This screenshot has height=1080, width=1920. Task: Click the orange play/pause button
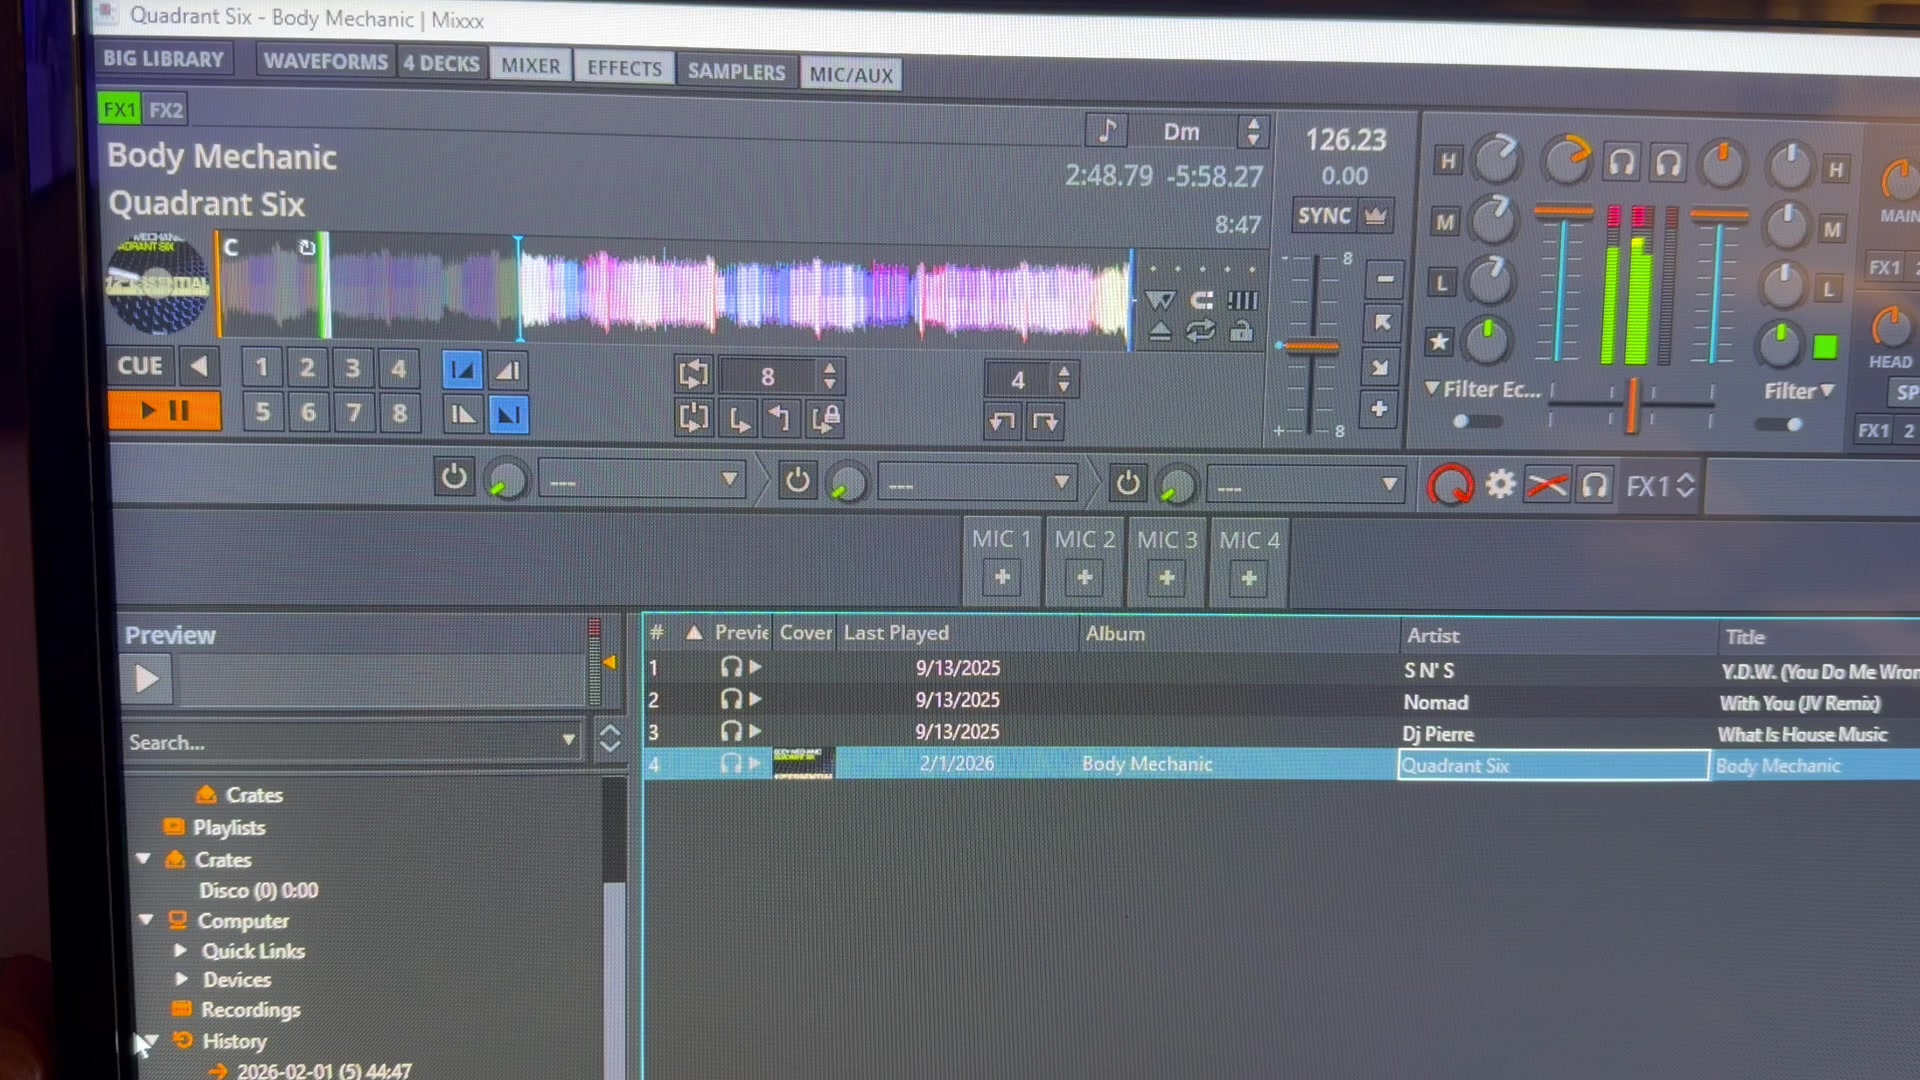164,410
